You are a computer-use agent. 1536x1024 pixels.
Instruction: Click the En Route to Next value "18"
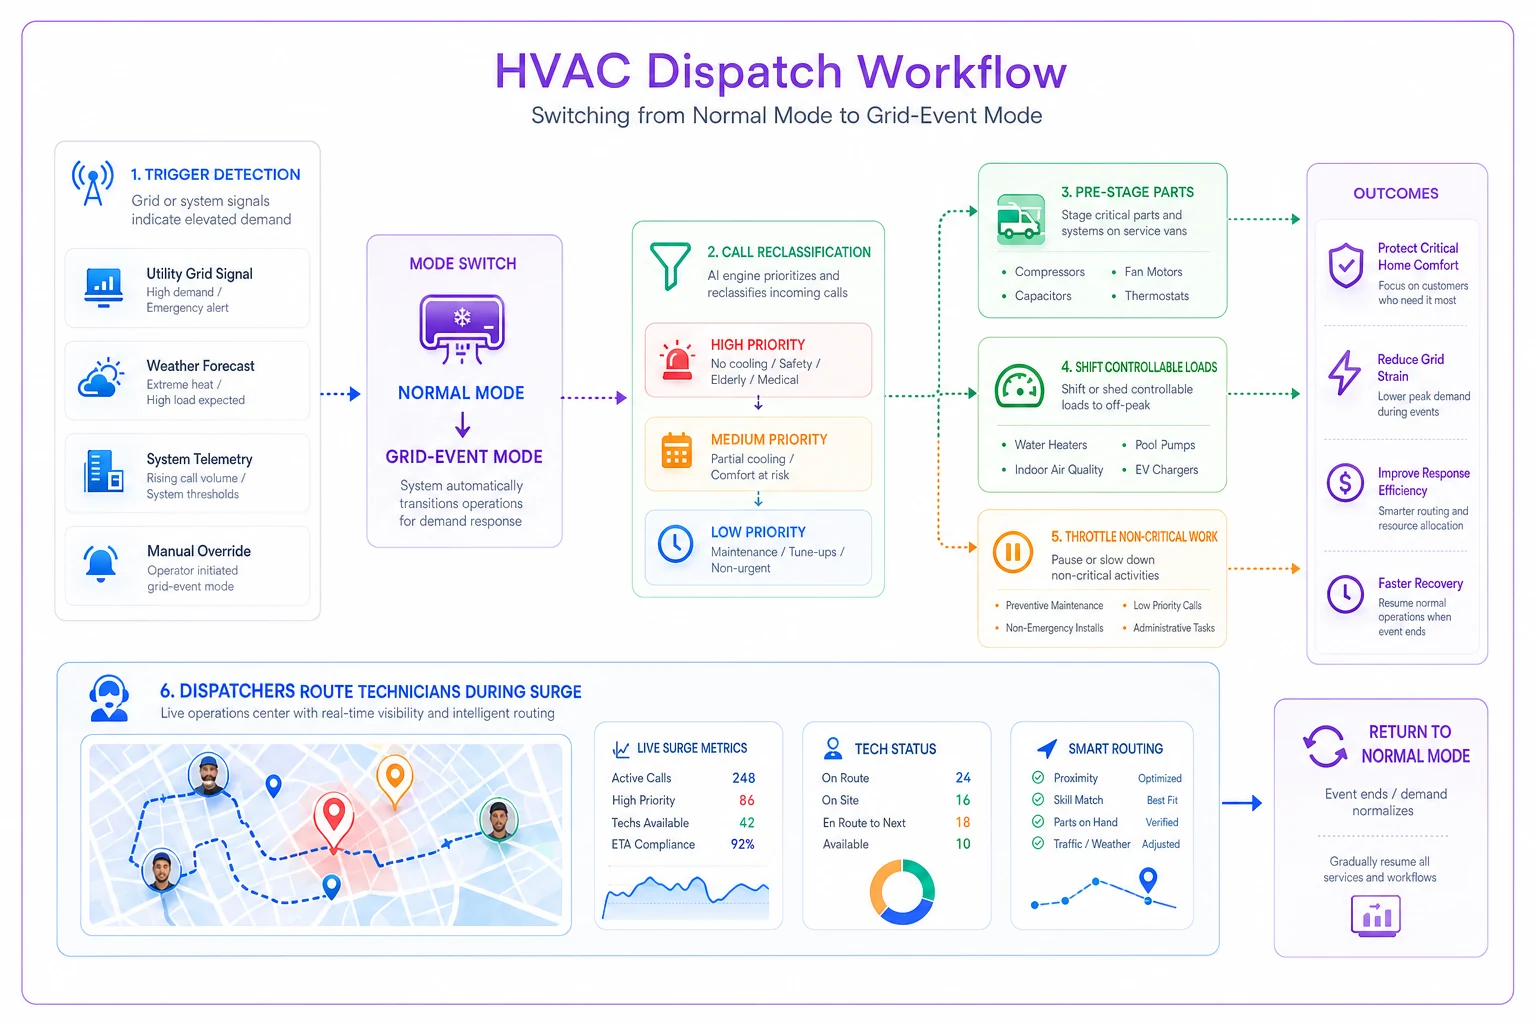coord(963,823)
